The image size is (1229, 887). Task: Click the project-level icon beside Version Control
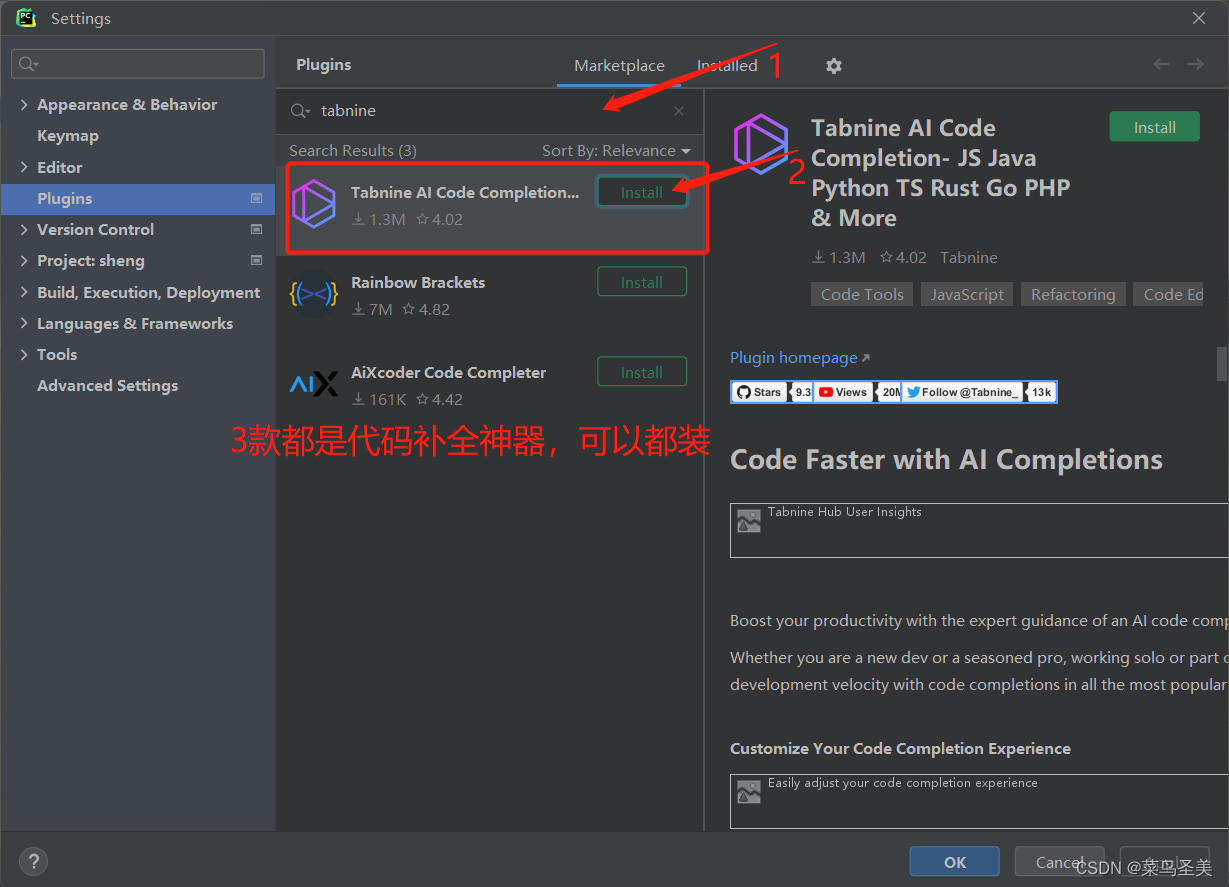pyautogui.click(x=256, y=229)
